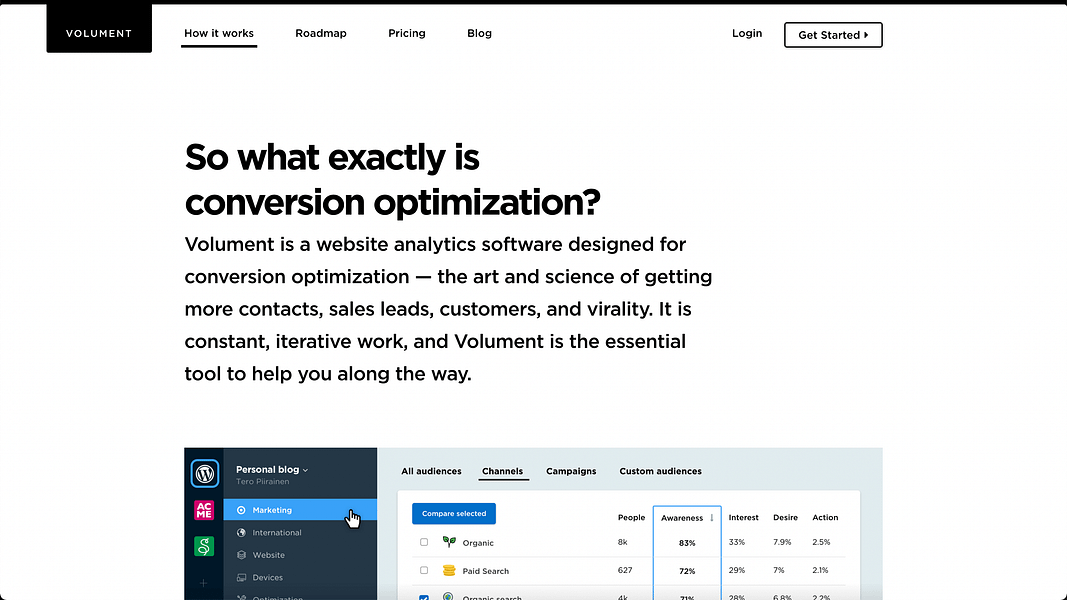Switch to the Custom audiences tab
1067x600 pixels.
[660, 471]
